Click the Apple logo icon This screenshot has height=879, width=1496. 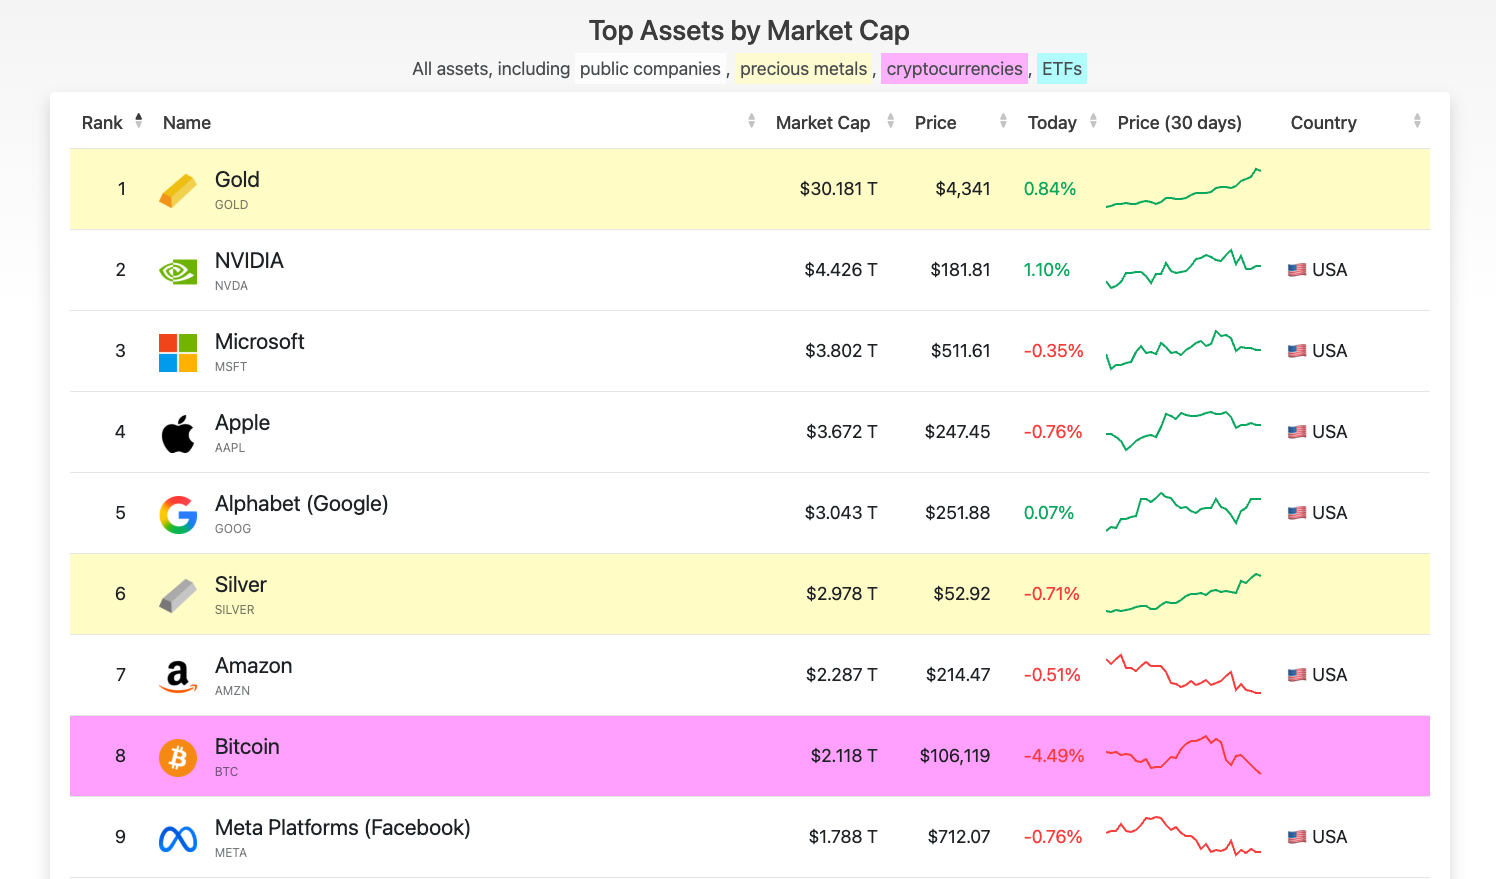pyautogui.click(x=178, y=433)
